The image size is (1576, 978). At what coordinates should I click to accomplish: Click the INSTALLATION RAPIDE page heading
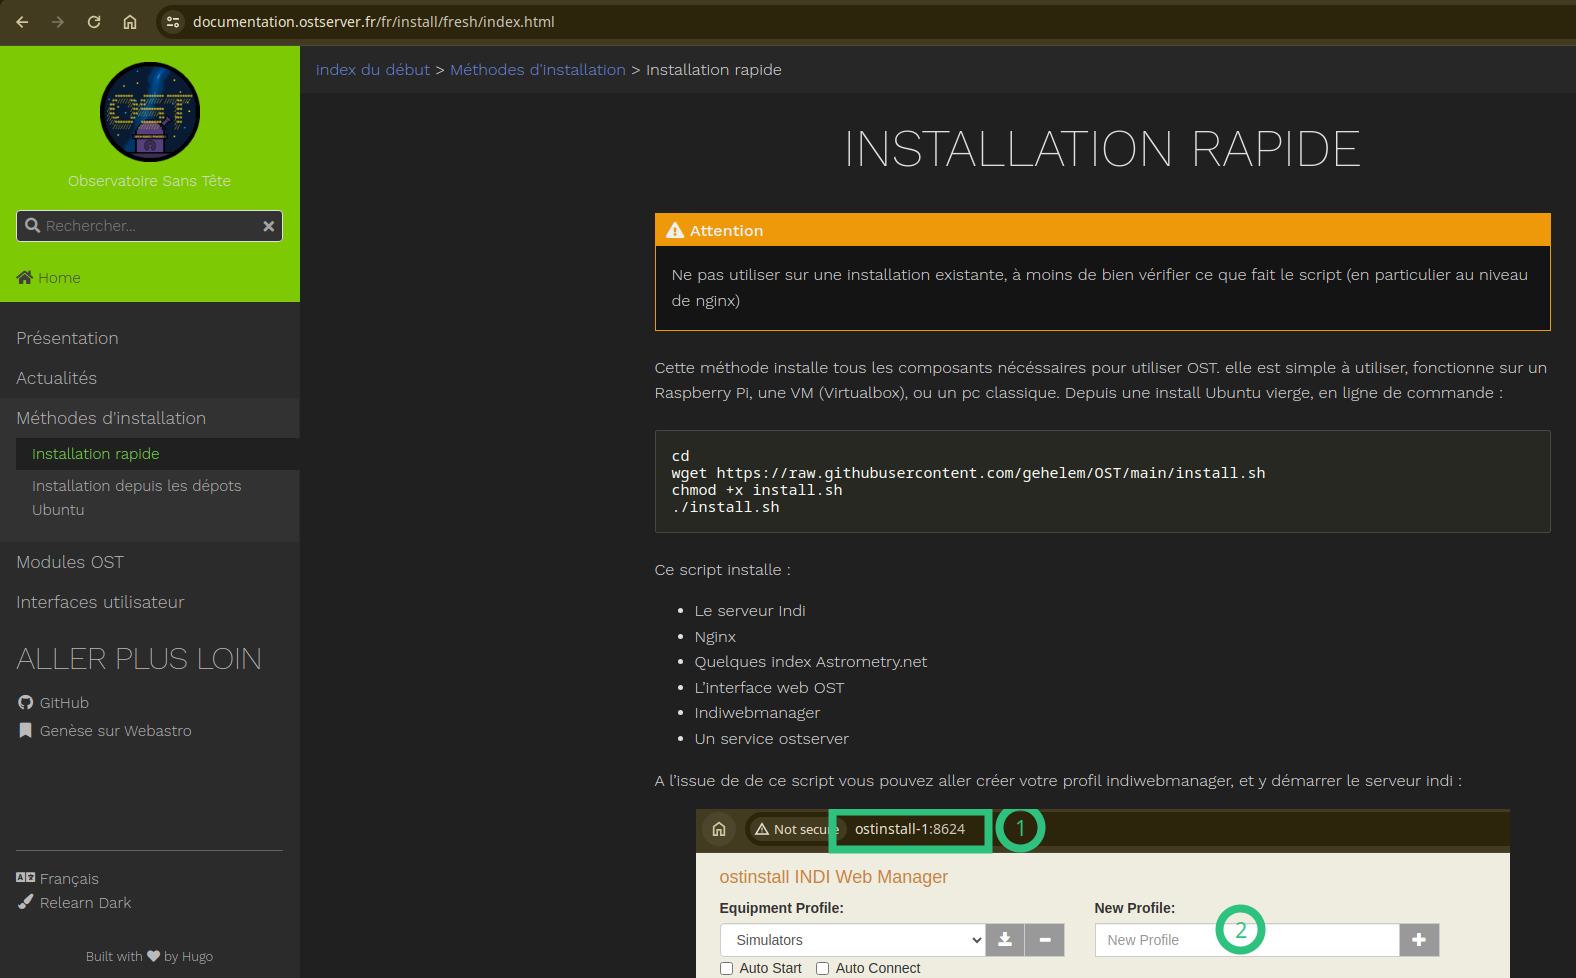coord(1102,150)
